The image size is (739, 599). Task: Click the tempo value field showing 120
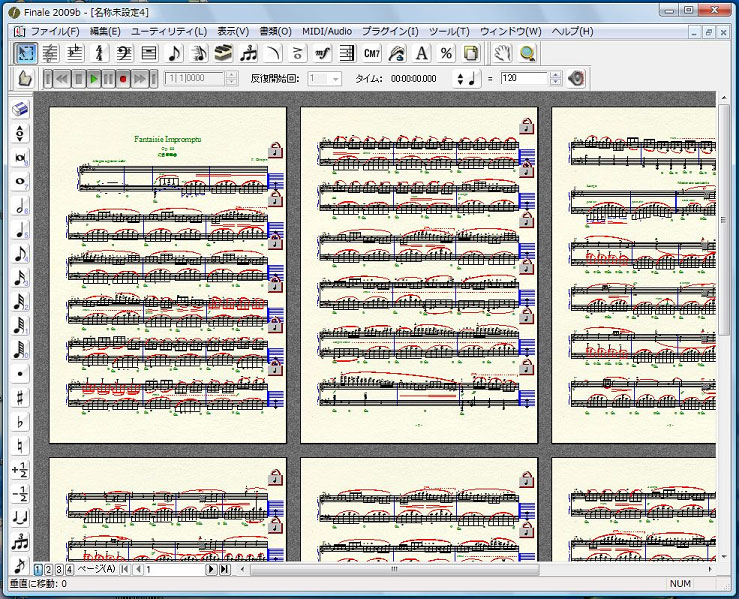coord(525,78)
